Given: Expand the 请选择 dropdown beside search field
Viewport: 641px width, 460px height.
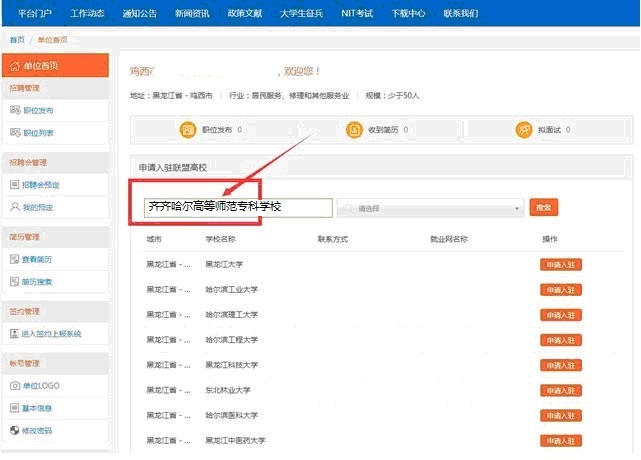Looking at the screenshot, I should [431, 208].
